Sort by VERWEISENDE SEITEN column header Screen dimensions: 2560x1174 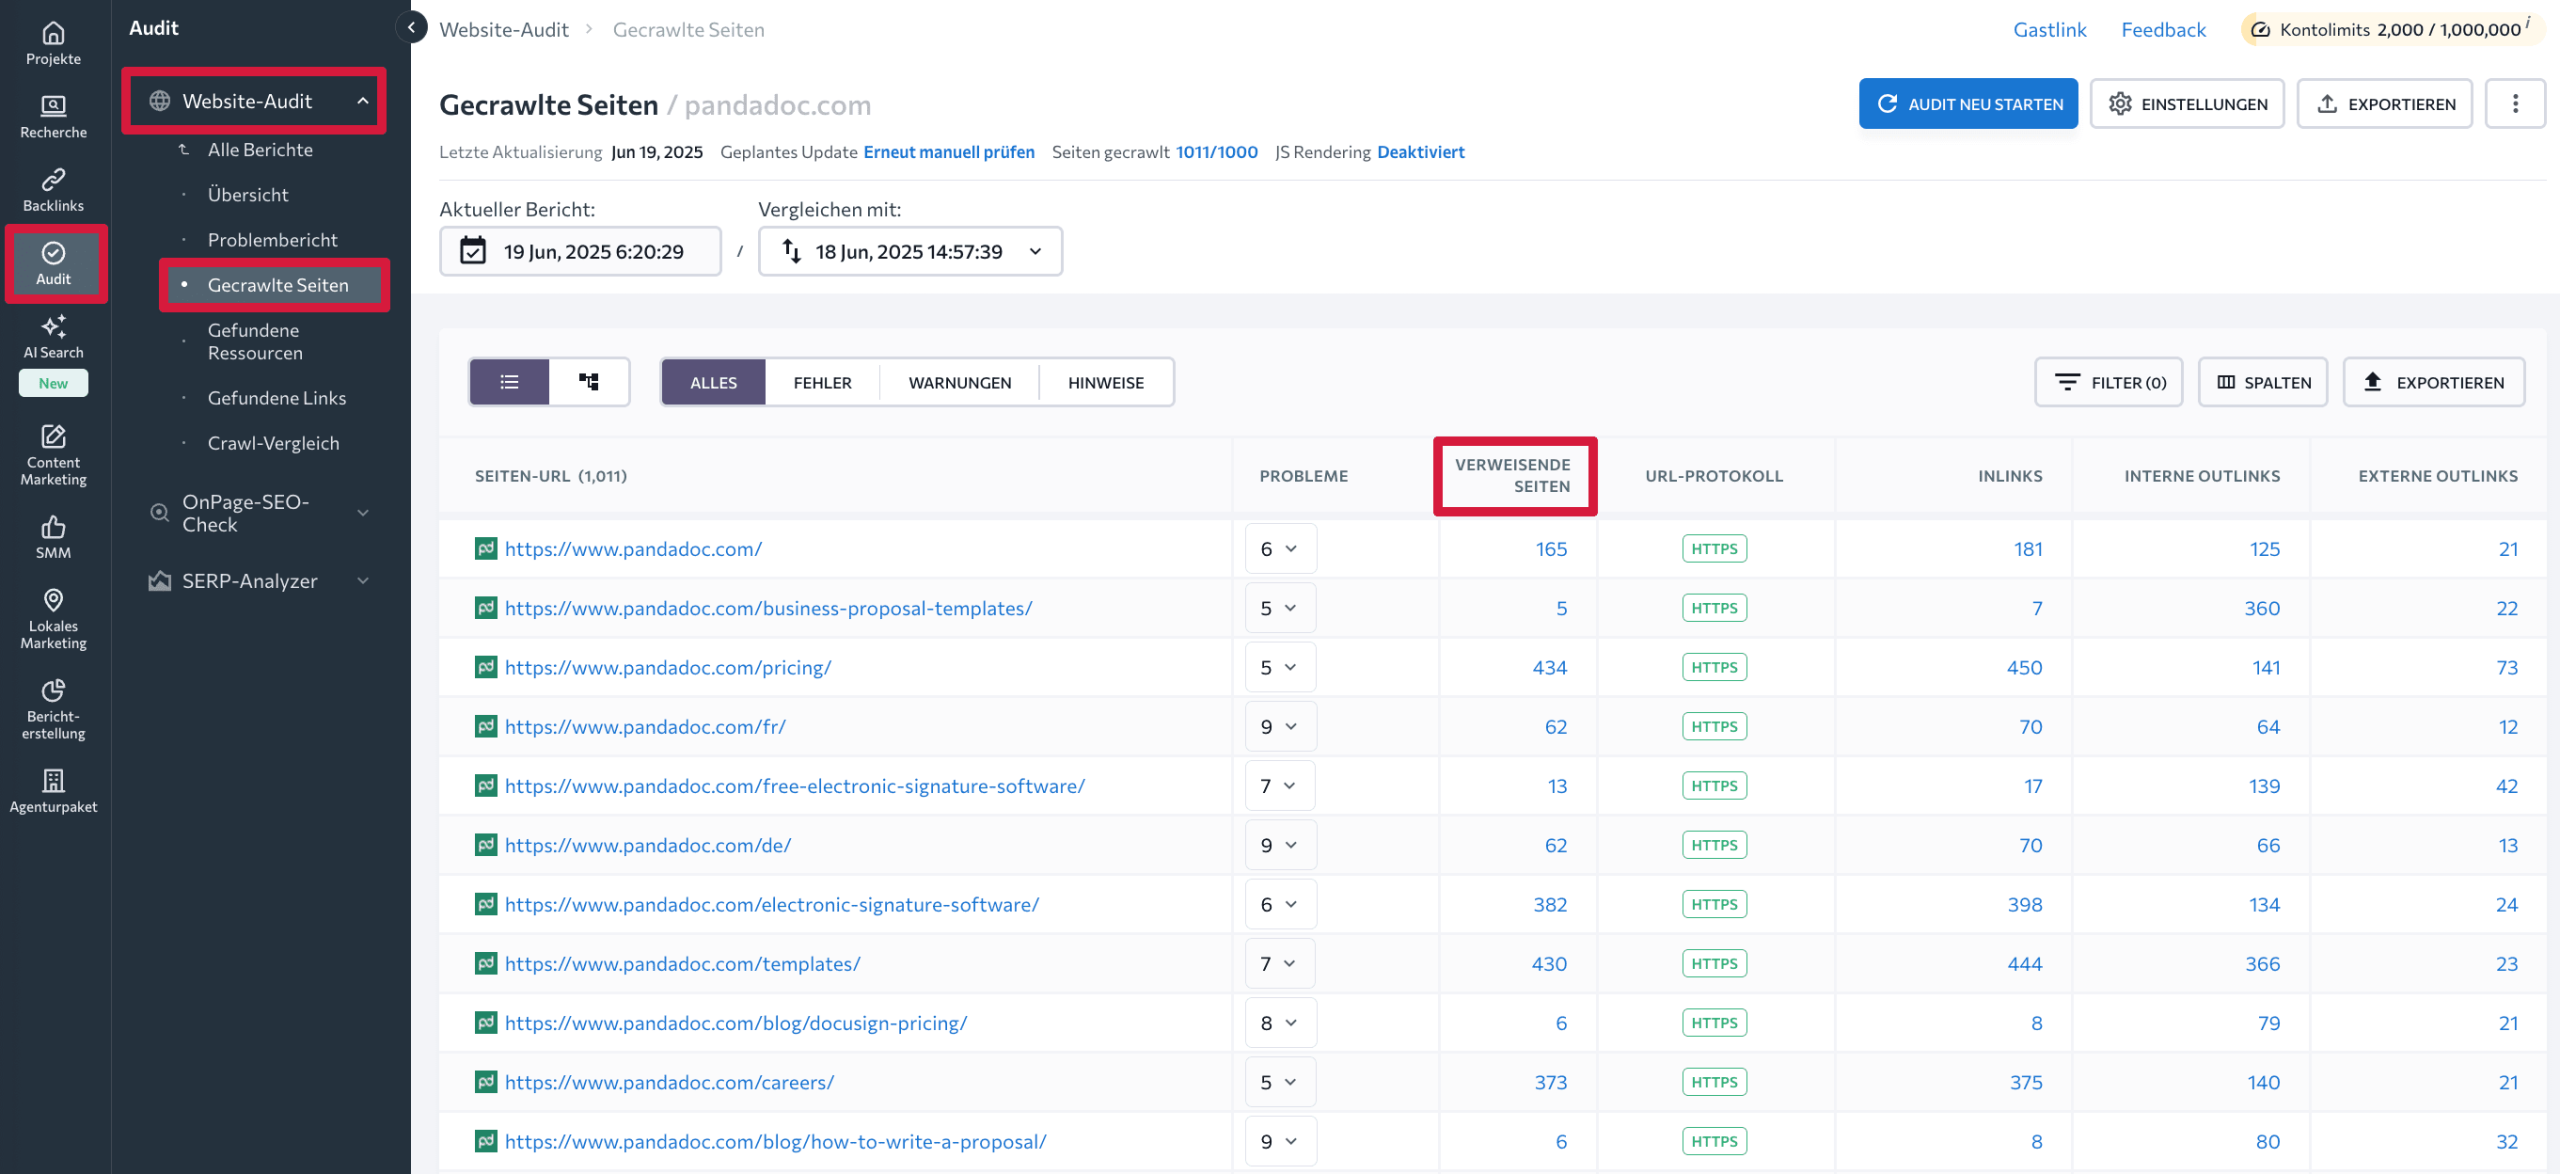[x=1512, y=475]
